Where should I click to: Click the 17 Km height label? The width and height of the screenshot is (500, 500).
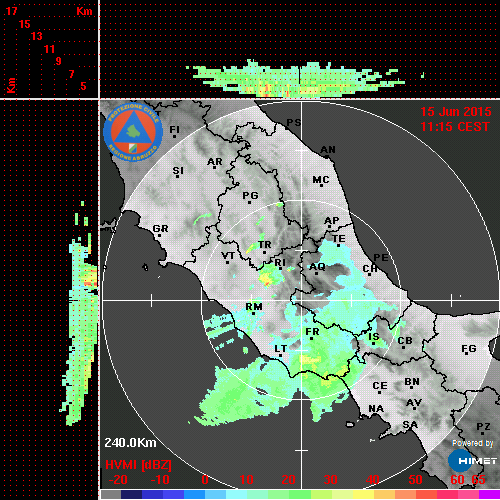point(11,11)
